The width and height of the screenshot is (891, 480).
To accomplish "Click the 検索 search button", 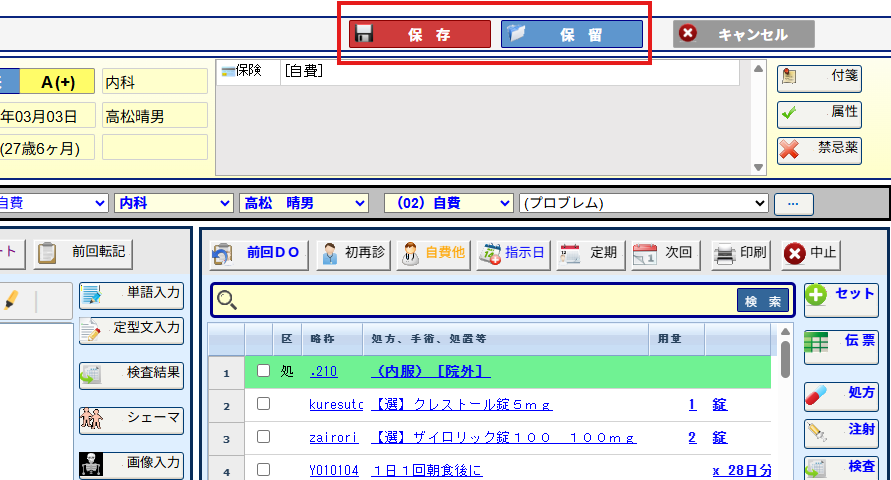I will tap(762, 300).
